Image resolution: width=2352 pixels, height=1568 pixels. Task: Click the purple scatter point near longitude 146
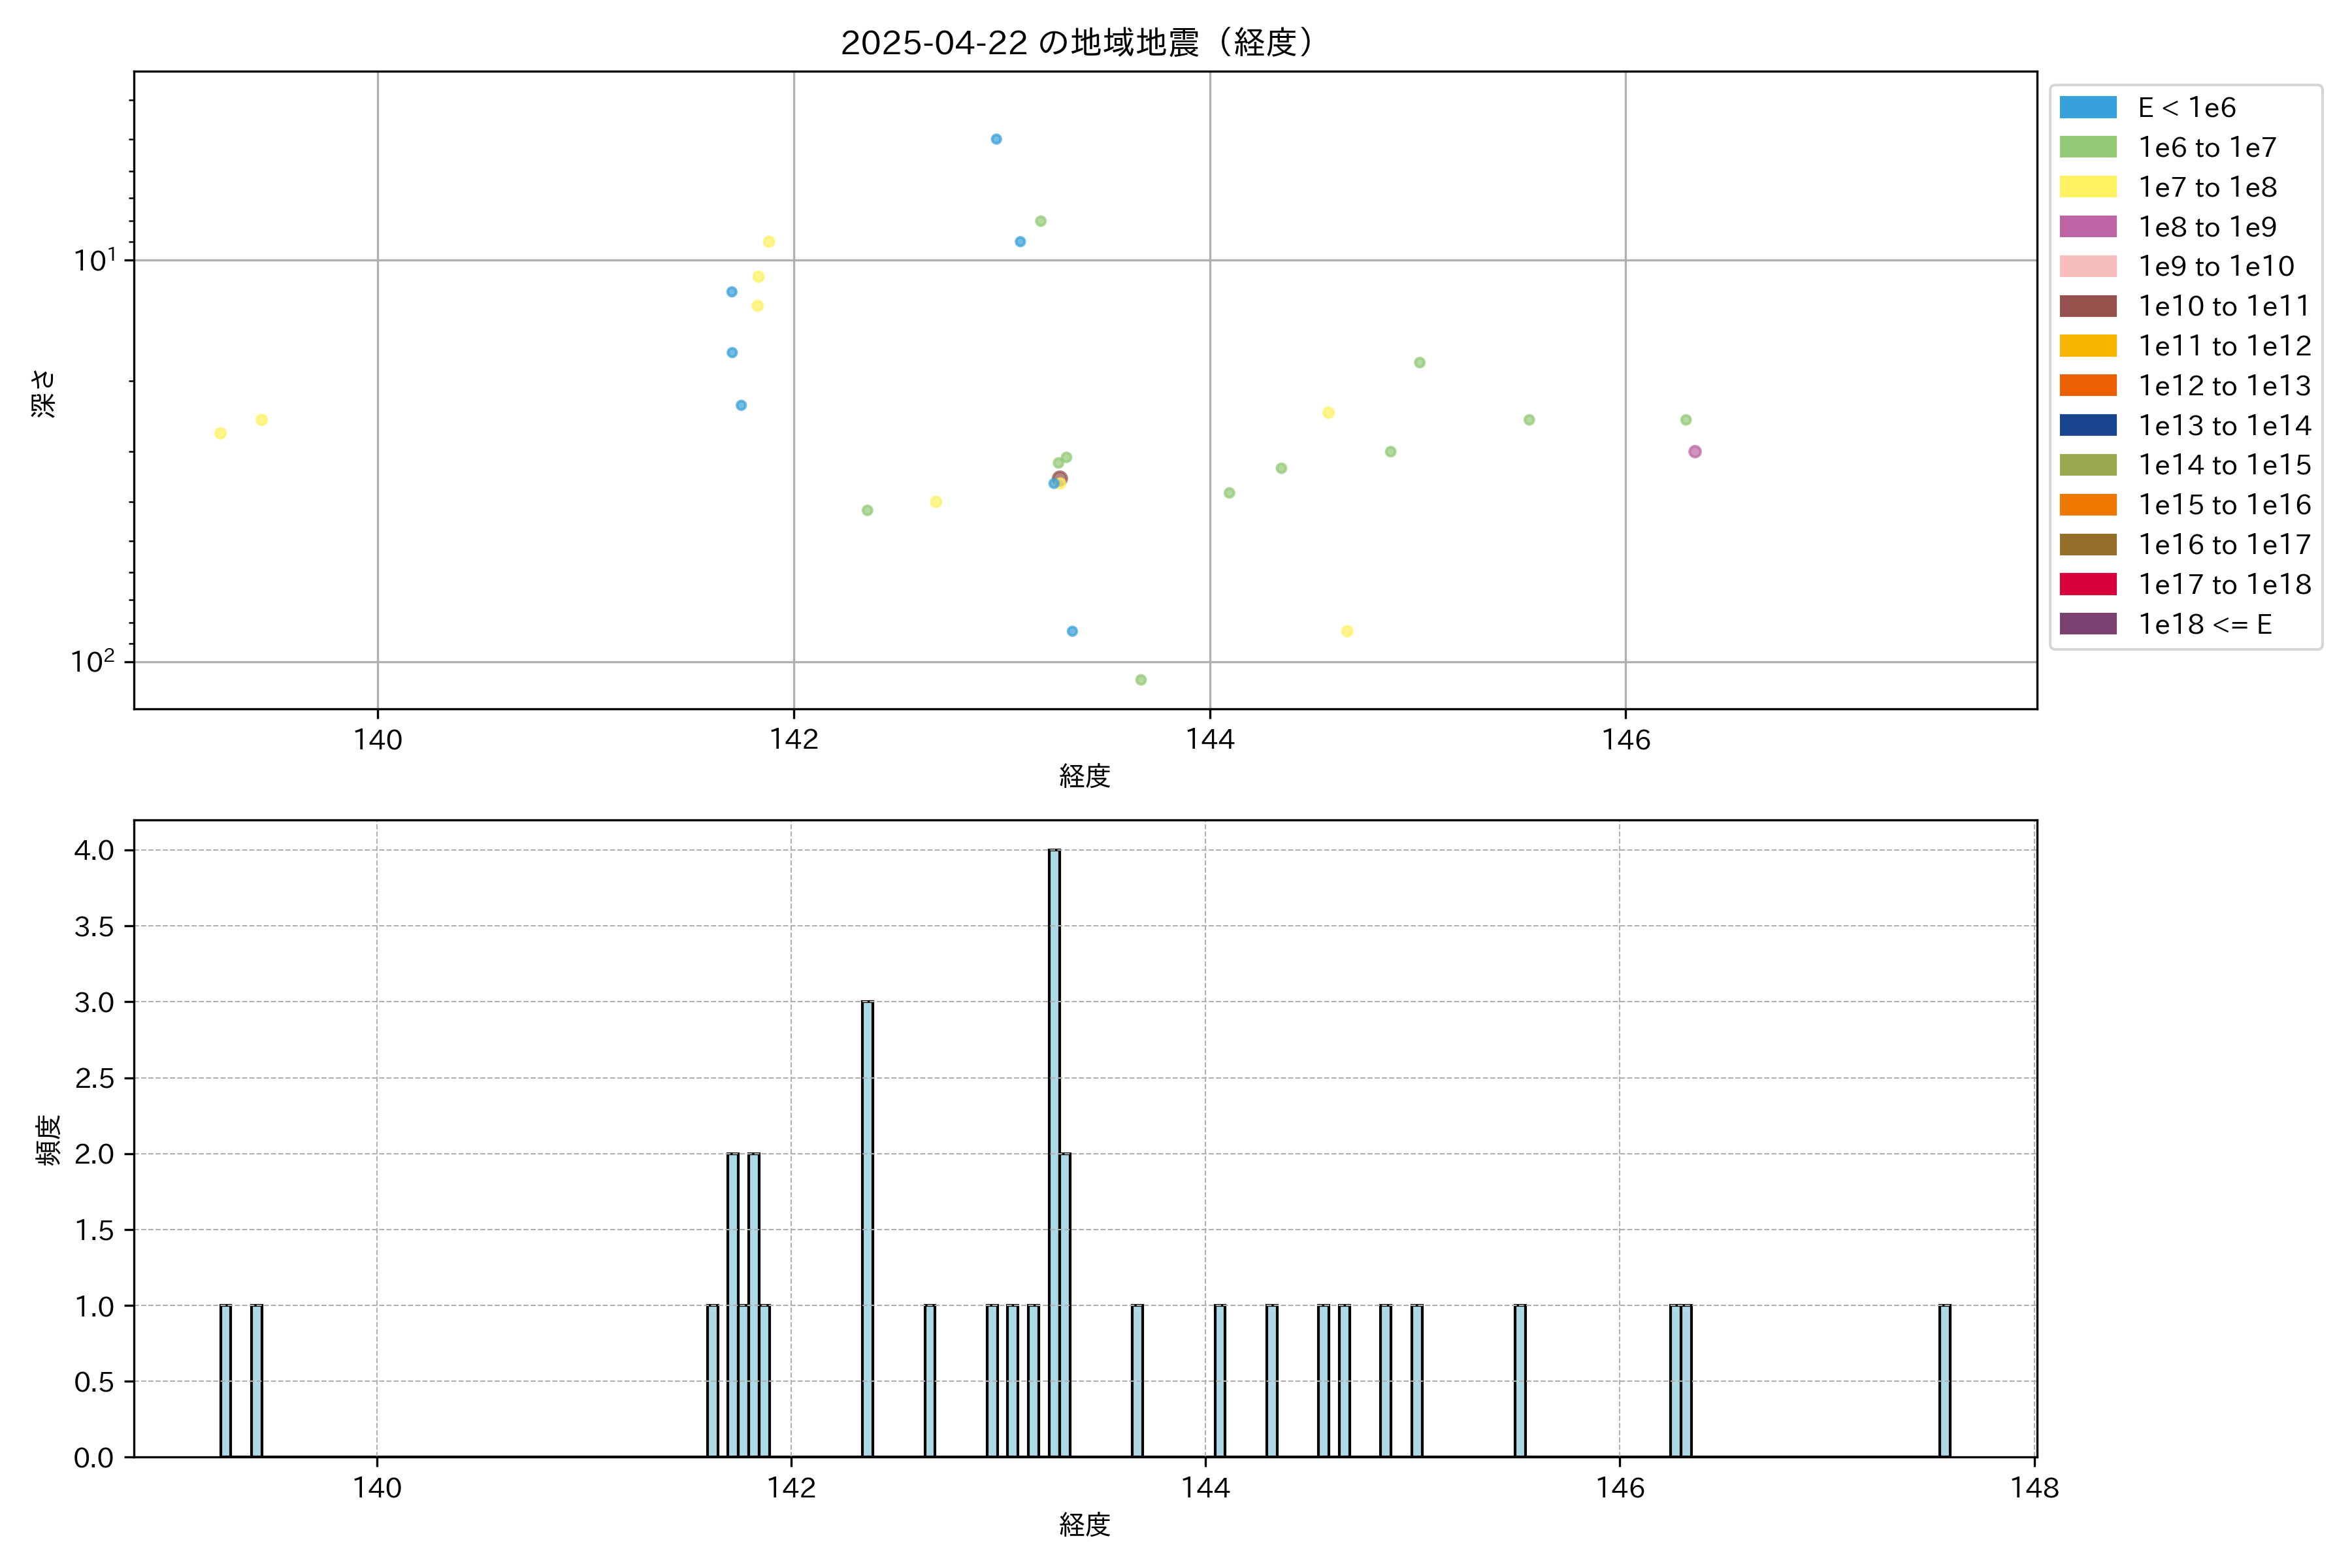pyautogui.click(x=1694, y=452)
